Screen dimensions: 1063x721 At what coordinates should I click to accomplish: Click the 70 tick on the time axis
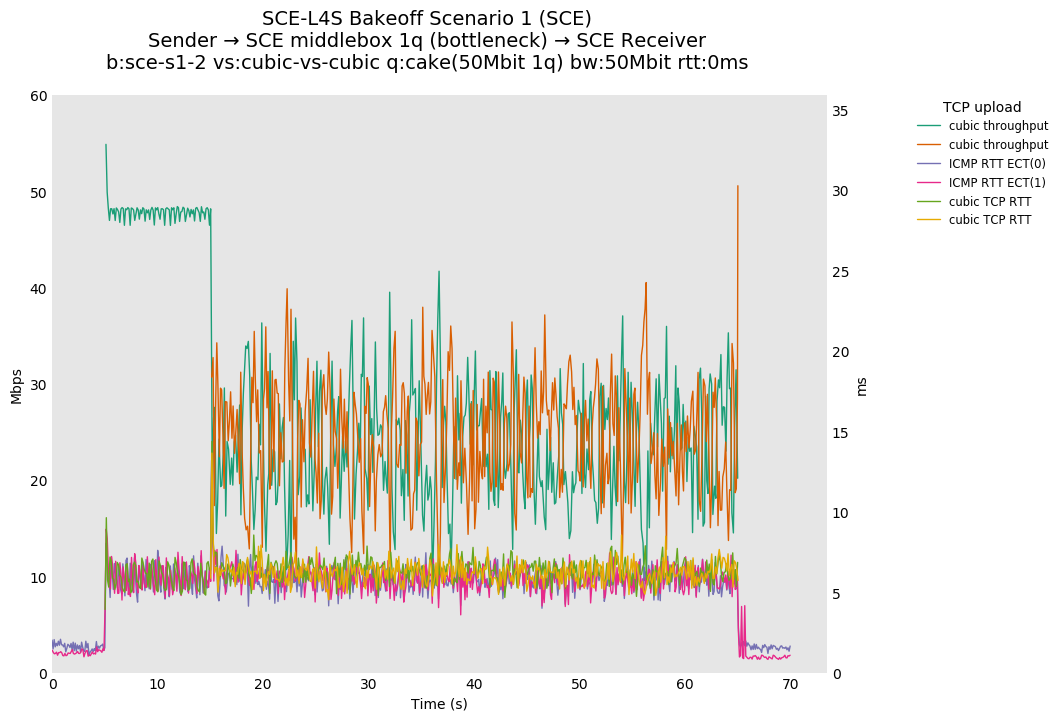click(790, 685)
